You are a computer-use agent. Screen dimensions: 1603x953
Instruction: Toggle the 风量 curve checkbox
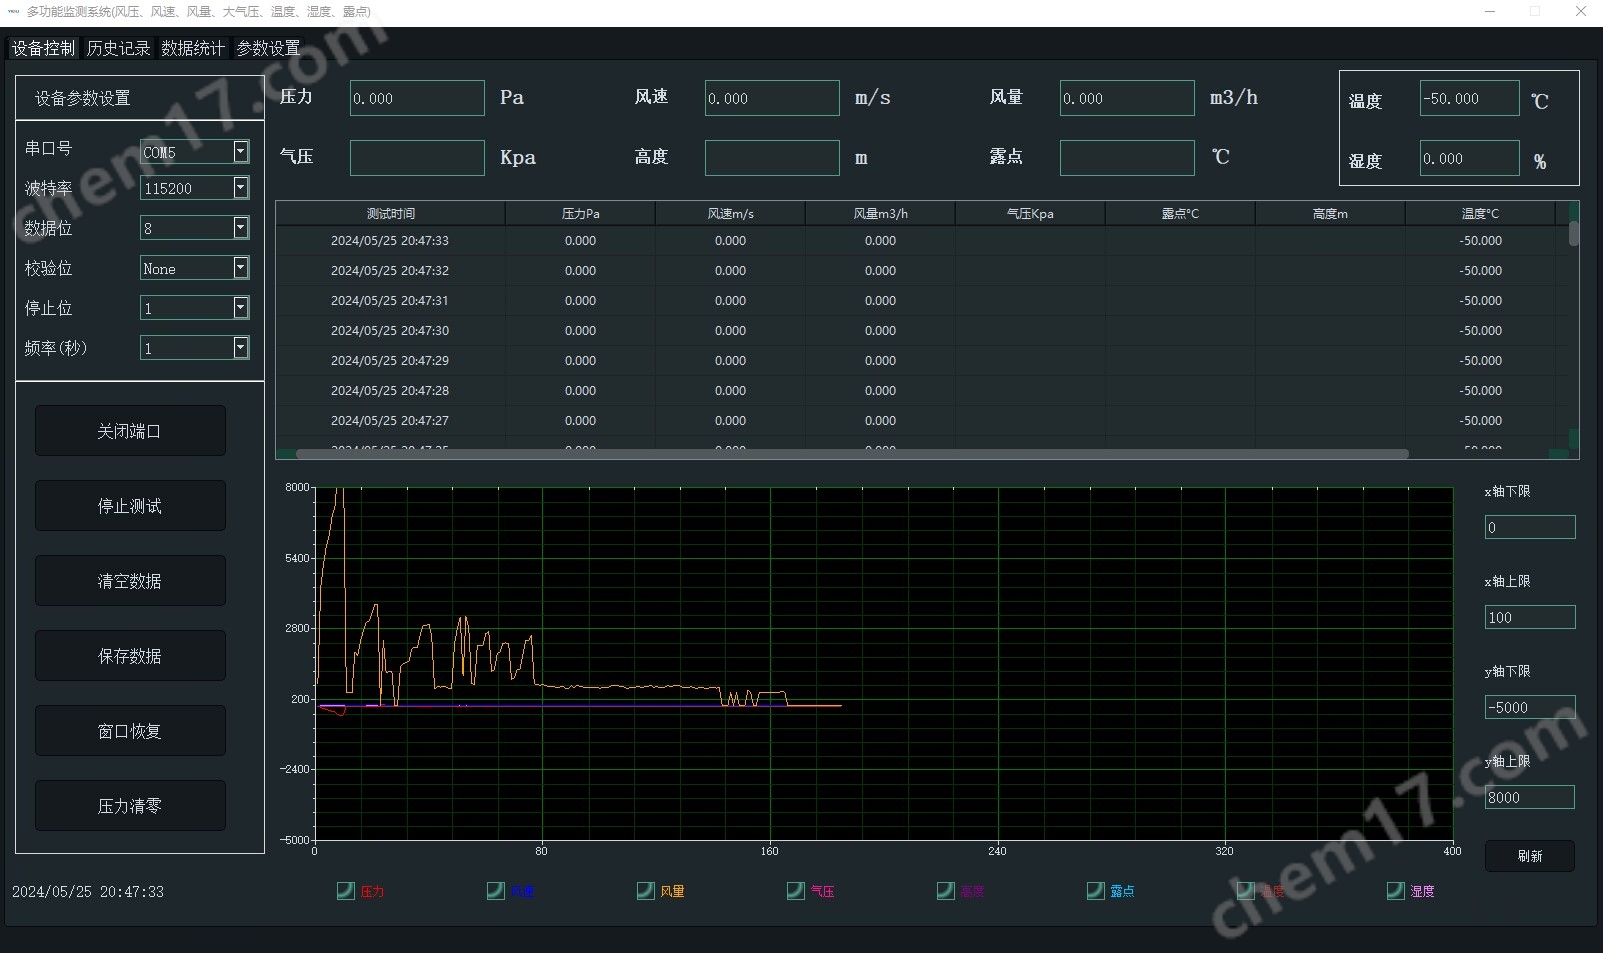646,890
